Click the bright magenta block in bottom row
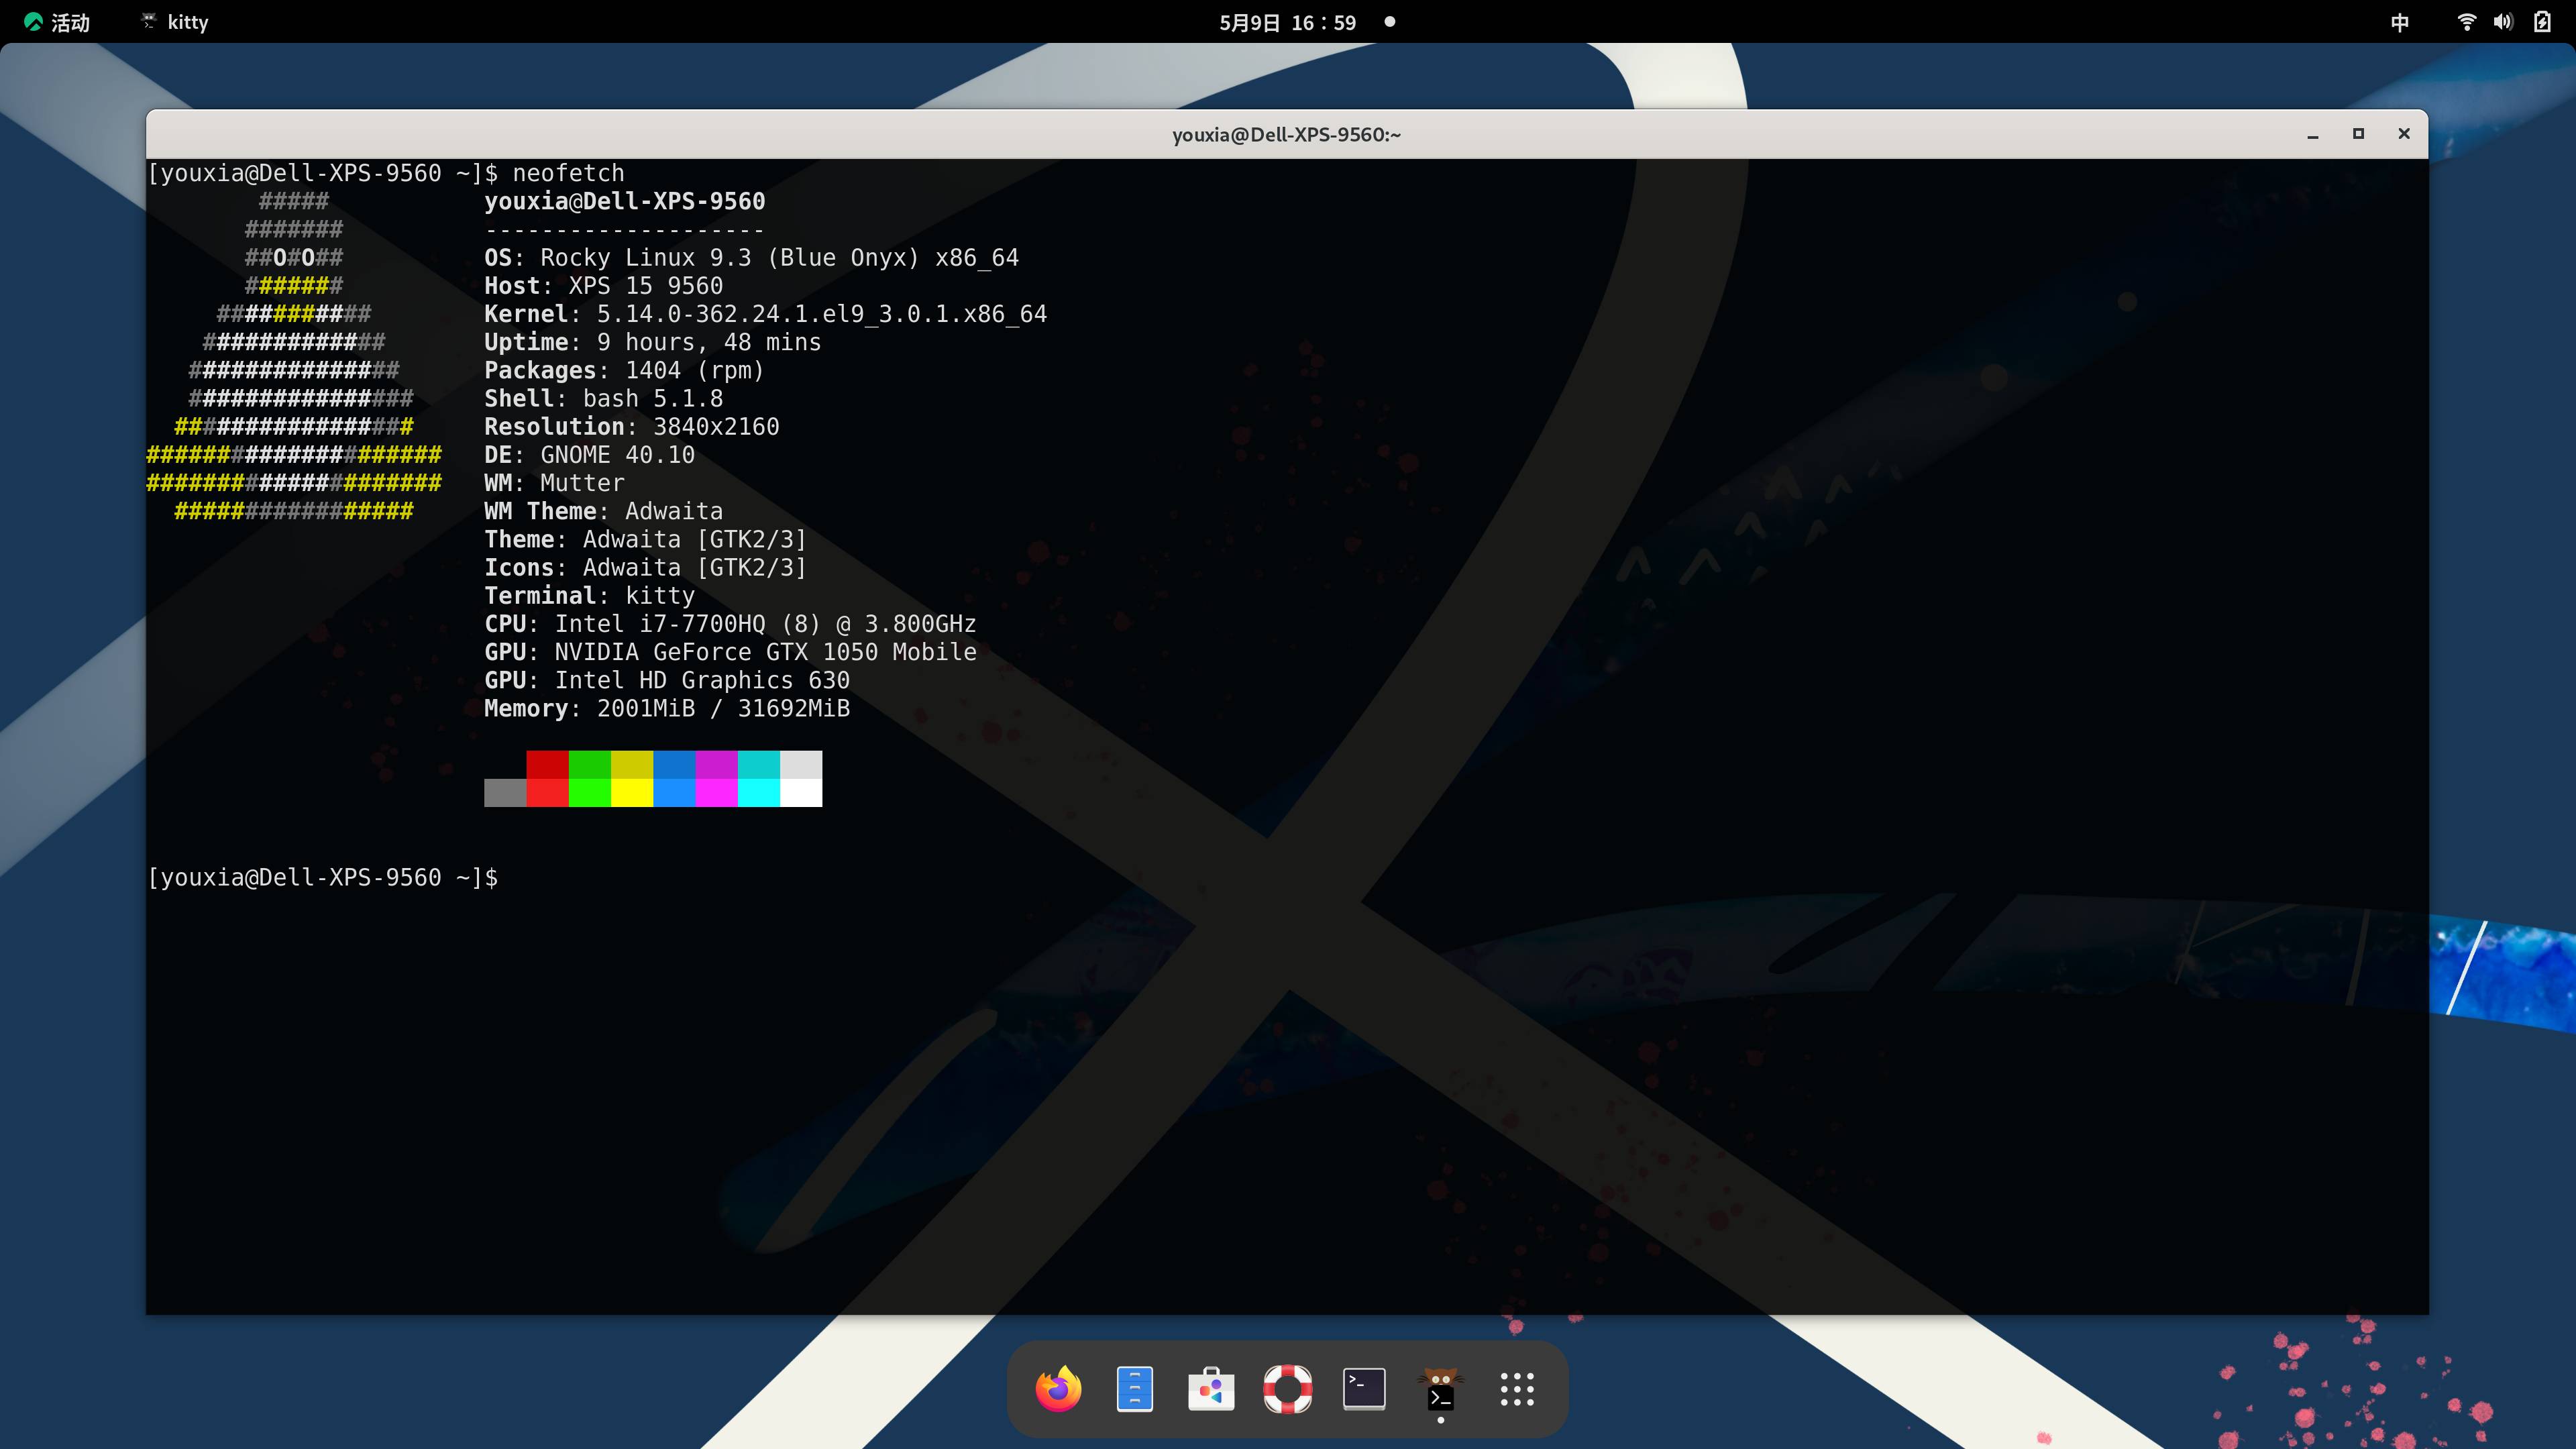The image size is (2576, 1449). tap(716, 793)
